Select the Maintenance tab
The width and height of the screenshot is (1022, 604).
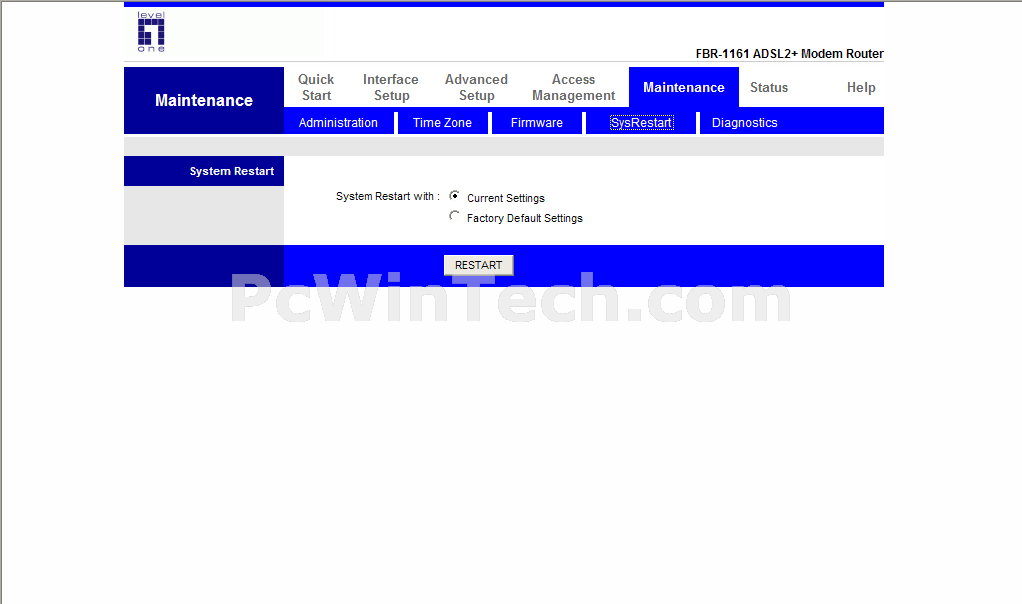point(684,87)
